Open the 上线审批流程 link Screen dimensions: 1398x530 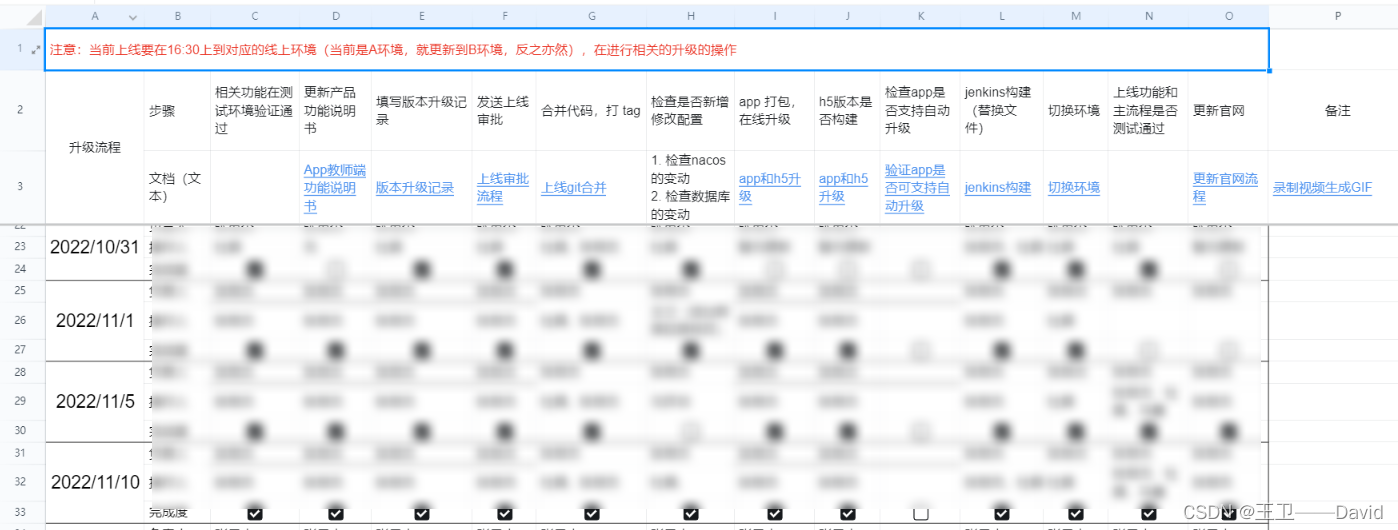pyautogui.click(x=503, y=188)
